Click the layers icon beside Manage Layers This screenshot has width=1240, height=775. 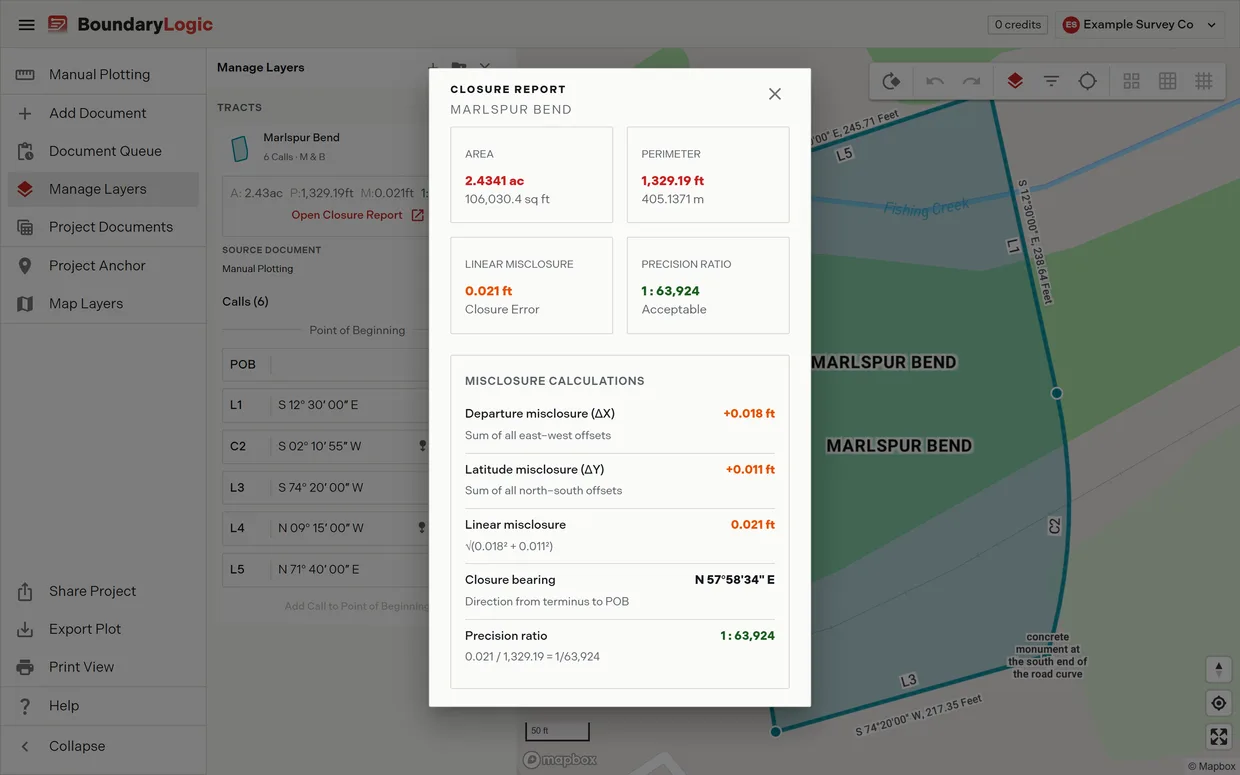click(25, 189)
